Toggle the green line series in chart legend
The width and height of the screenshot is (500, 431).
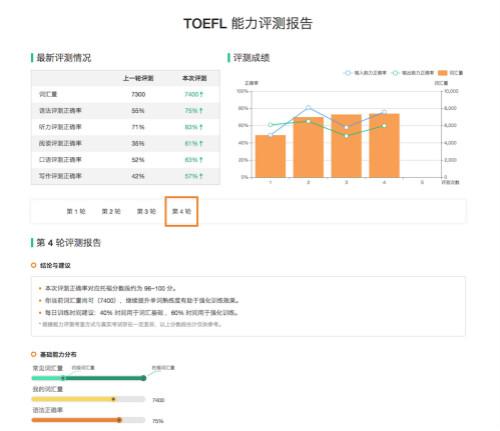[413, 73]
